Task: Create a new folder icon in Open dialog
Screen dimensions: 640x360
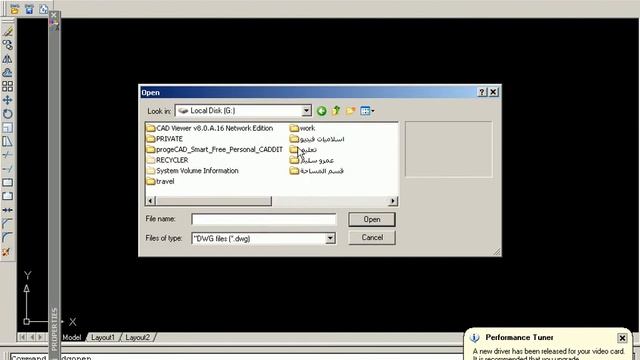Action: point(350,111)
